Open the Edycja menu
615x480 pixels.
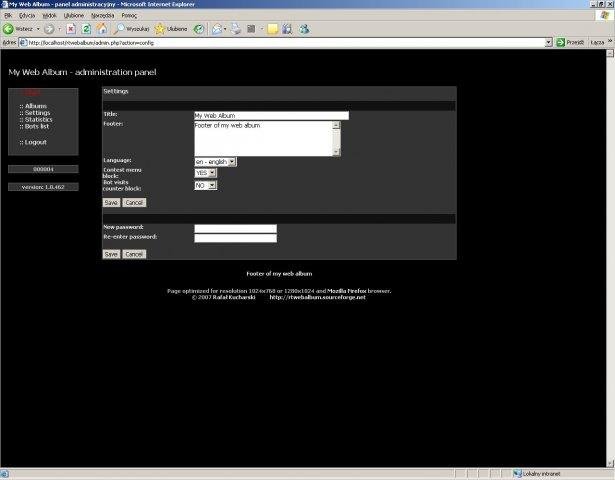27,15
